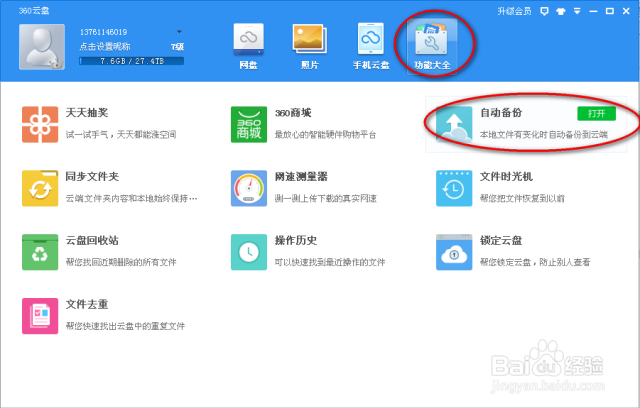This screenshot has height=408, width=640.
Task: Click the 自动备份 title text
Action: pyautogui.click(x=501, y=113)
